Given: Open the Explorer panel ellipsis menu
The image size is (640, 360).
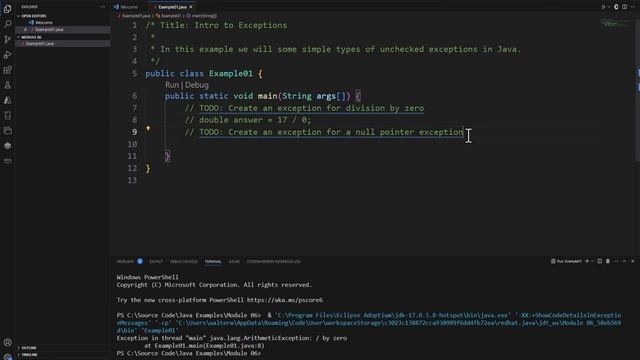Looking at the screenshot, I should tap(102, 7).
